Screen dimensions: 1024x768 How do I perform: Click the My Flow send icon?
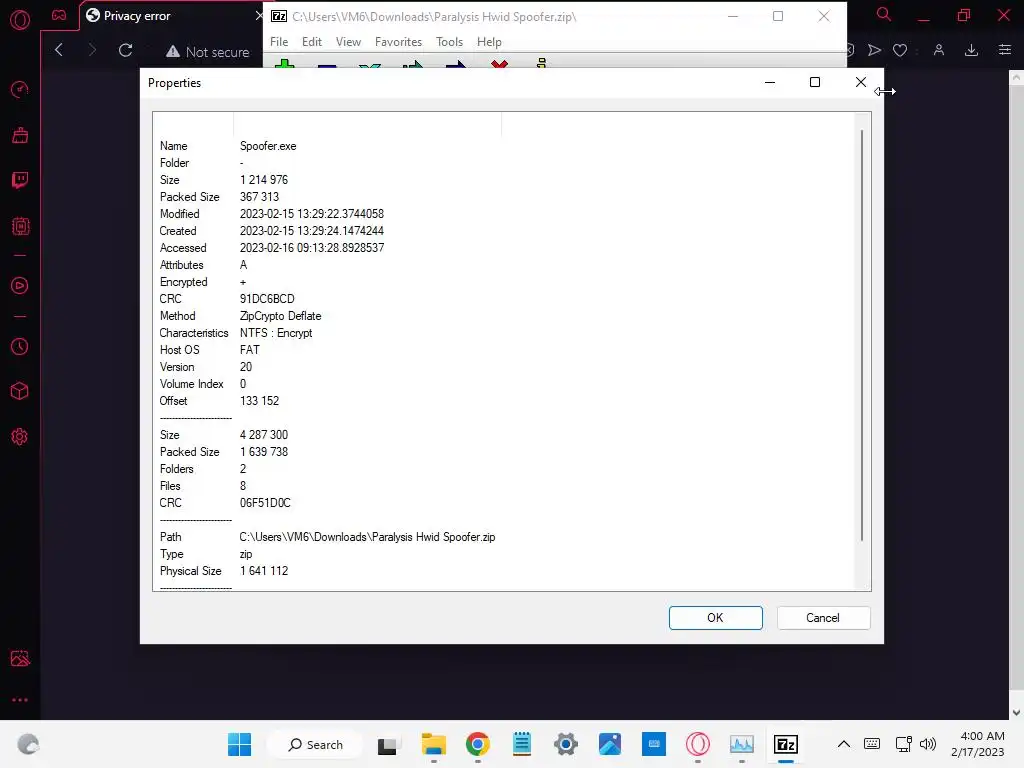(874, 50)
